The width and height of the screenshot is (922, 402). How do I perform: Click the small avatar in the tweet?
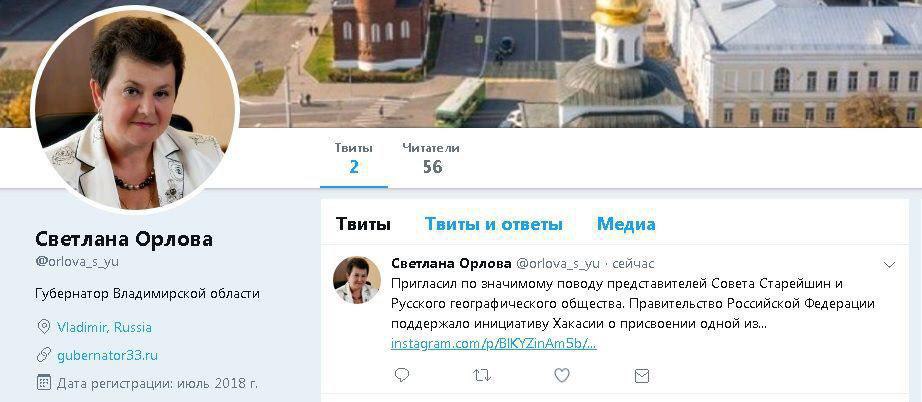[357, 280]
